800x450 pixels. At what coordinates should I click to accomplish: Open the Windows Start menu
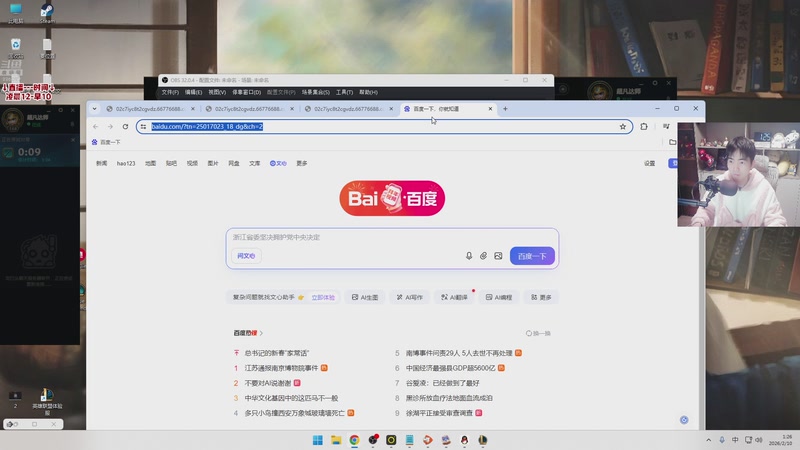click(x=317, y=440)
